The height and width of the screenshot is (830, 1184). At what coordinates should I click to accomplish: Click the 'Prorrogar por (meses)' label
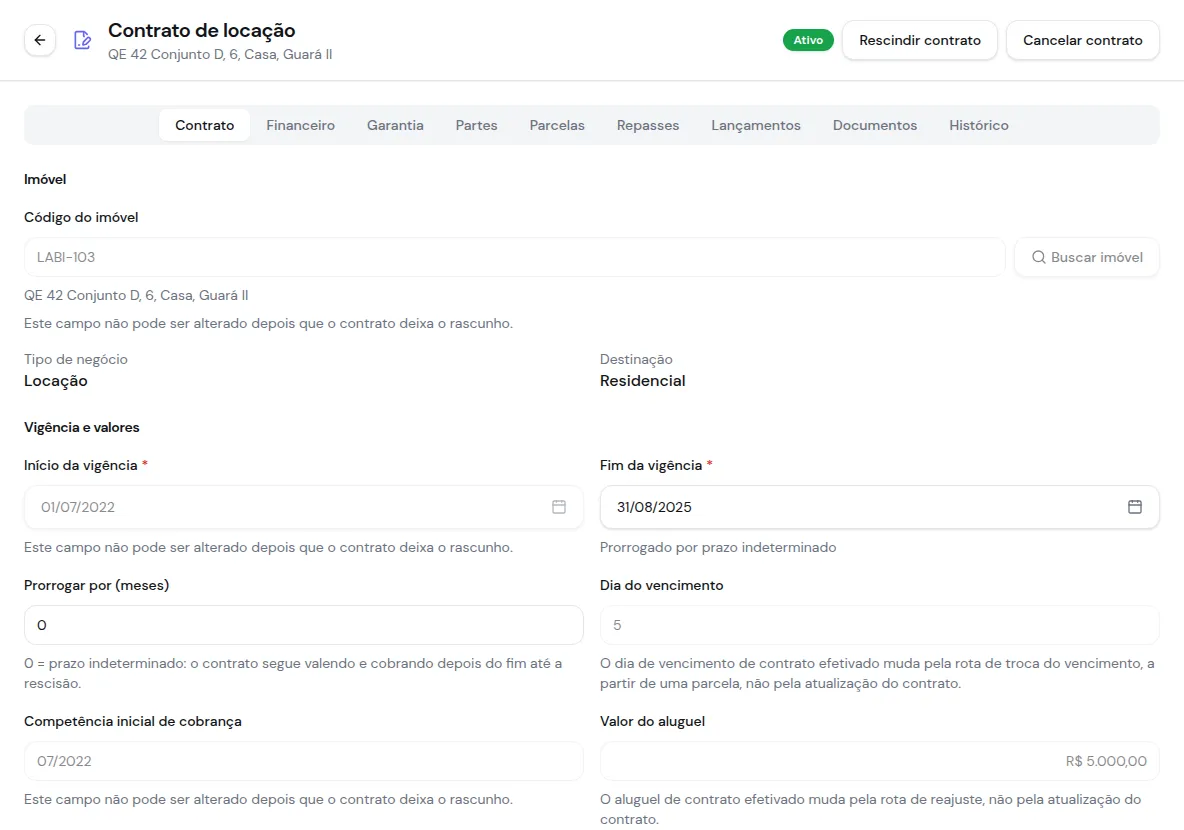coord(97,585)
